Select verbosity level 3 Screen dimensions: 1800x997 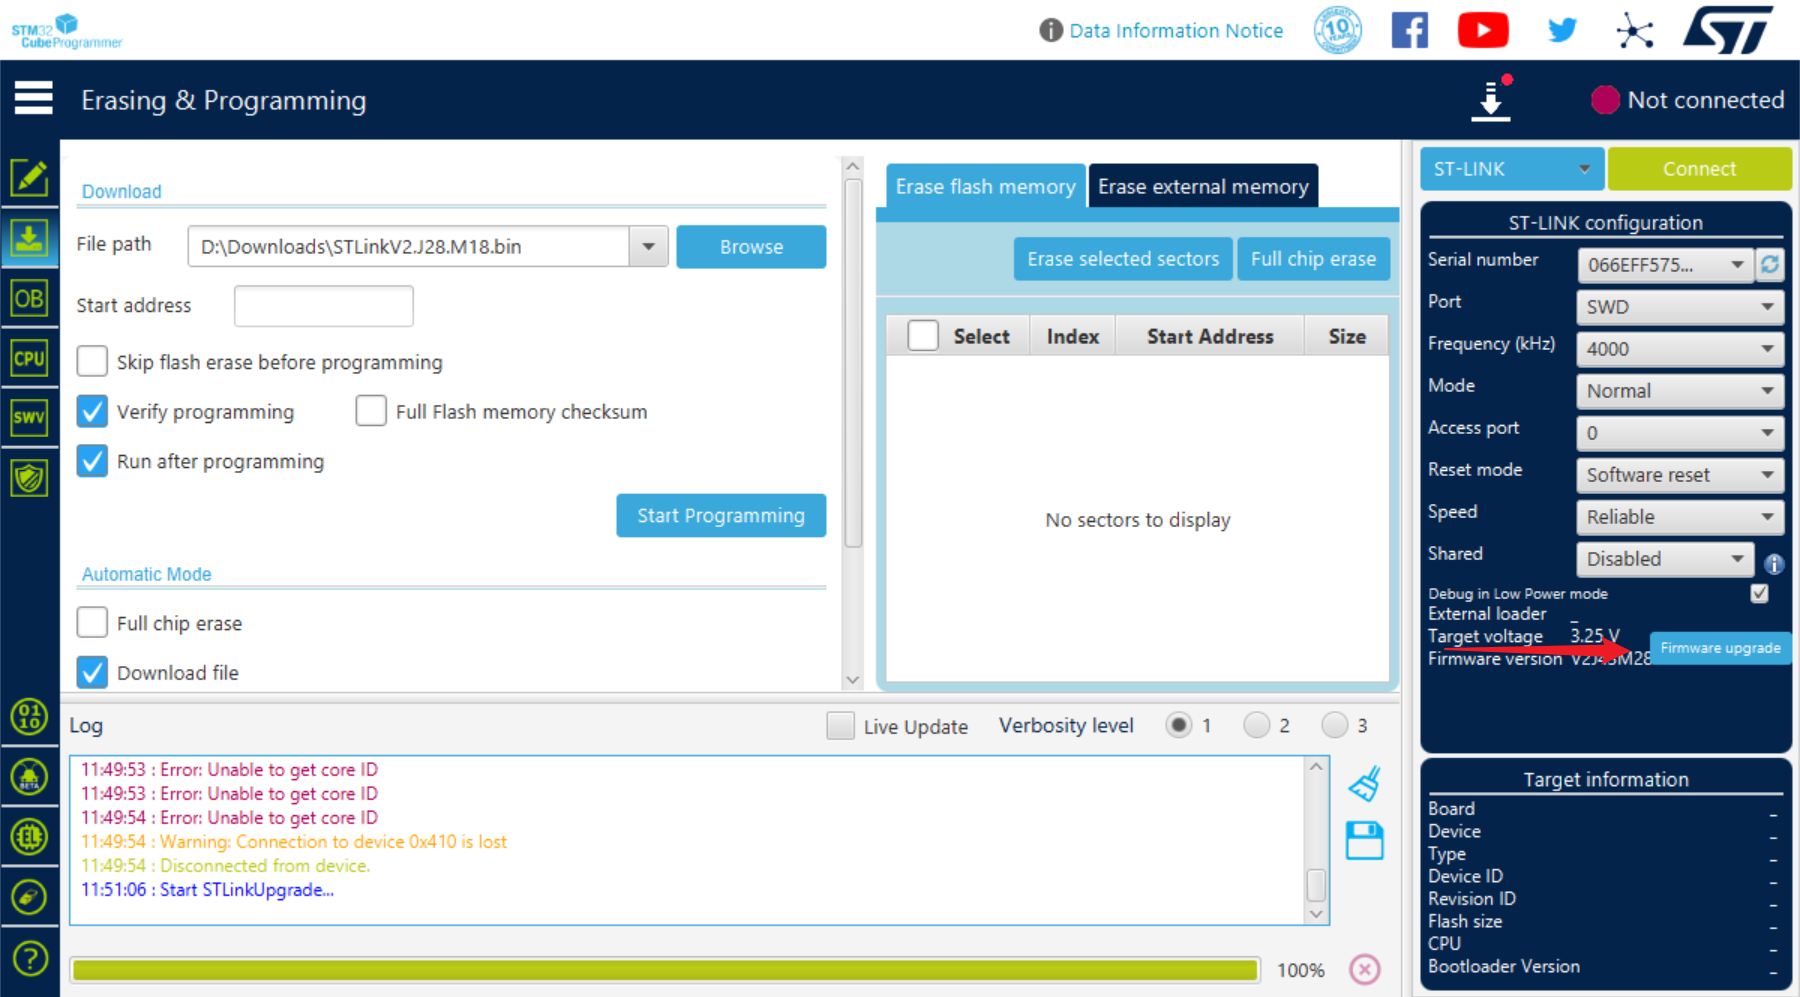tap(1335, 725)
